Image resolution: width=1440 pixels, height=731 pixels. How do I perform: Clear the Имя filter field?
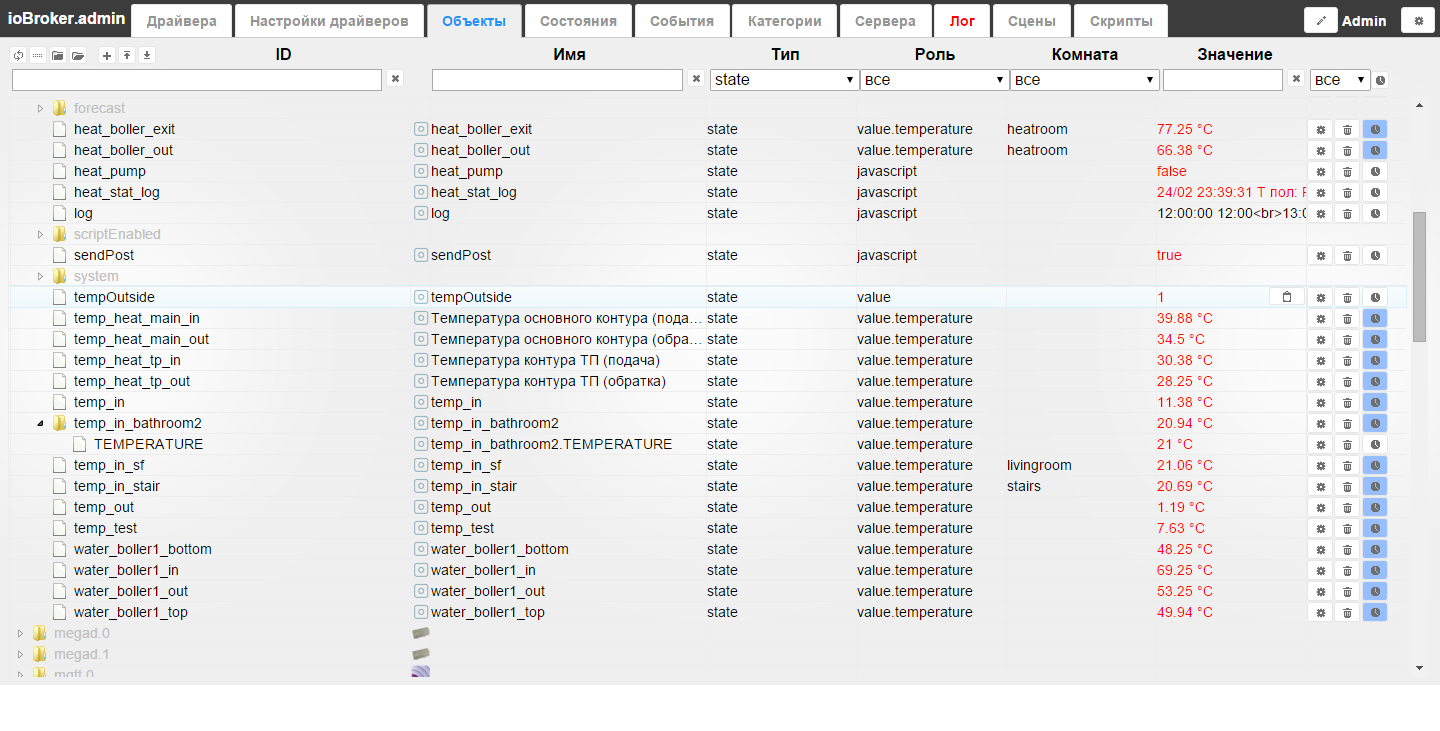coord(697,79)
